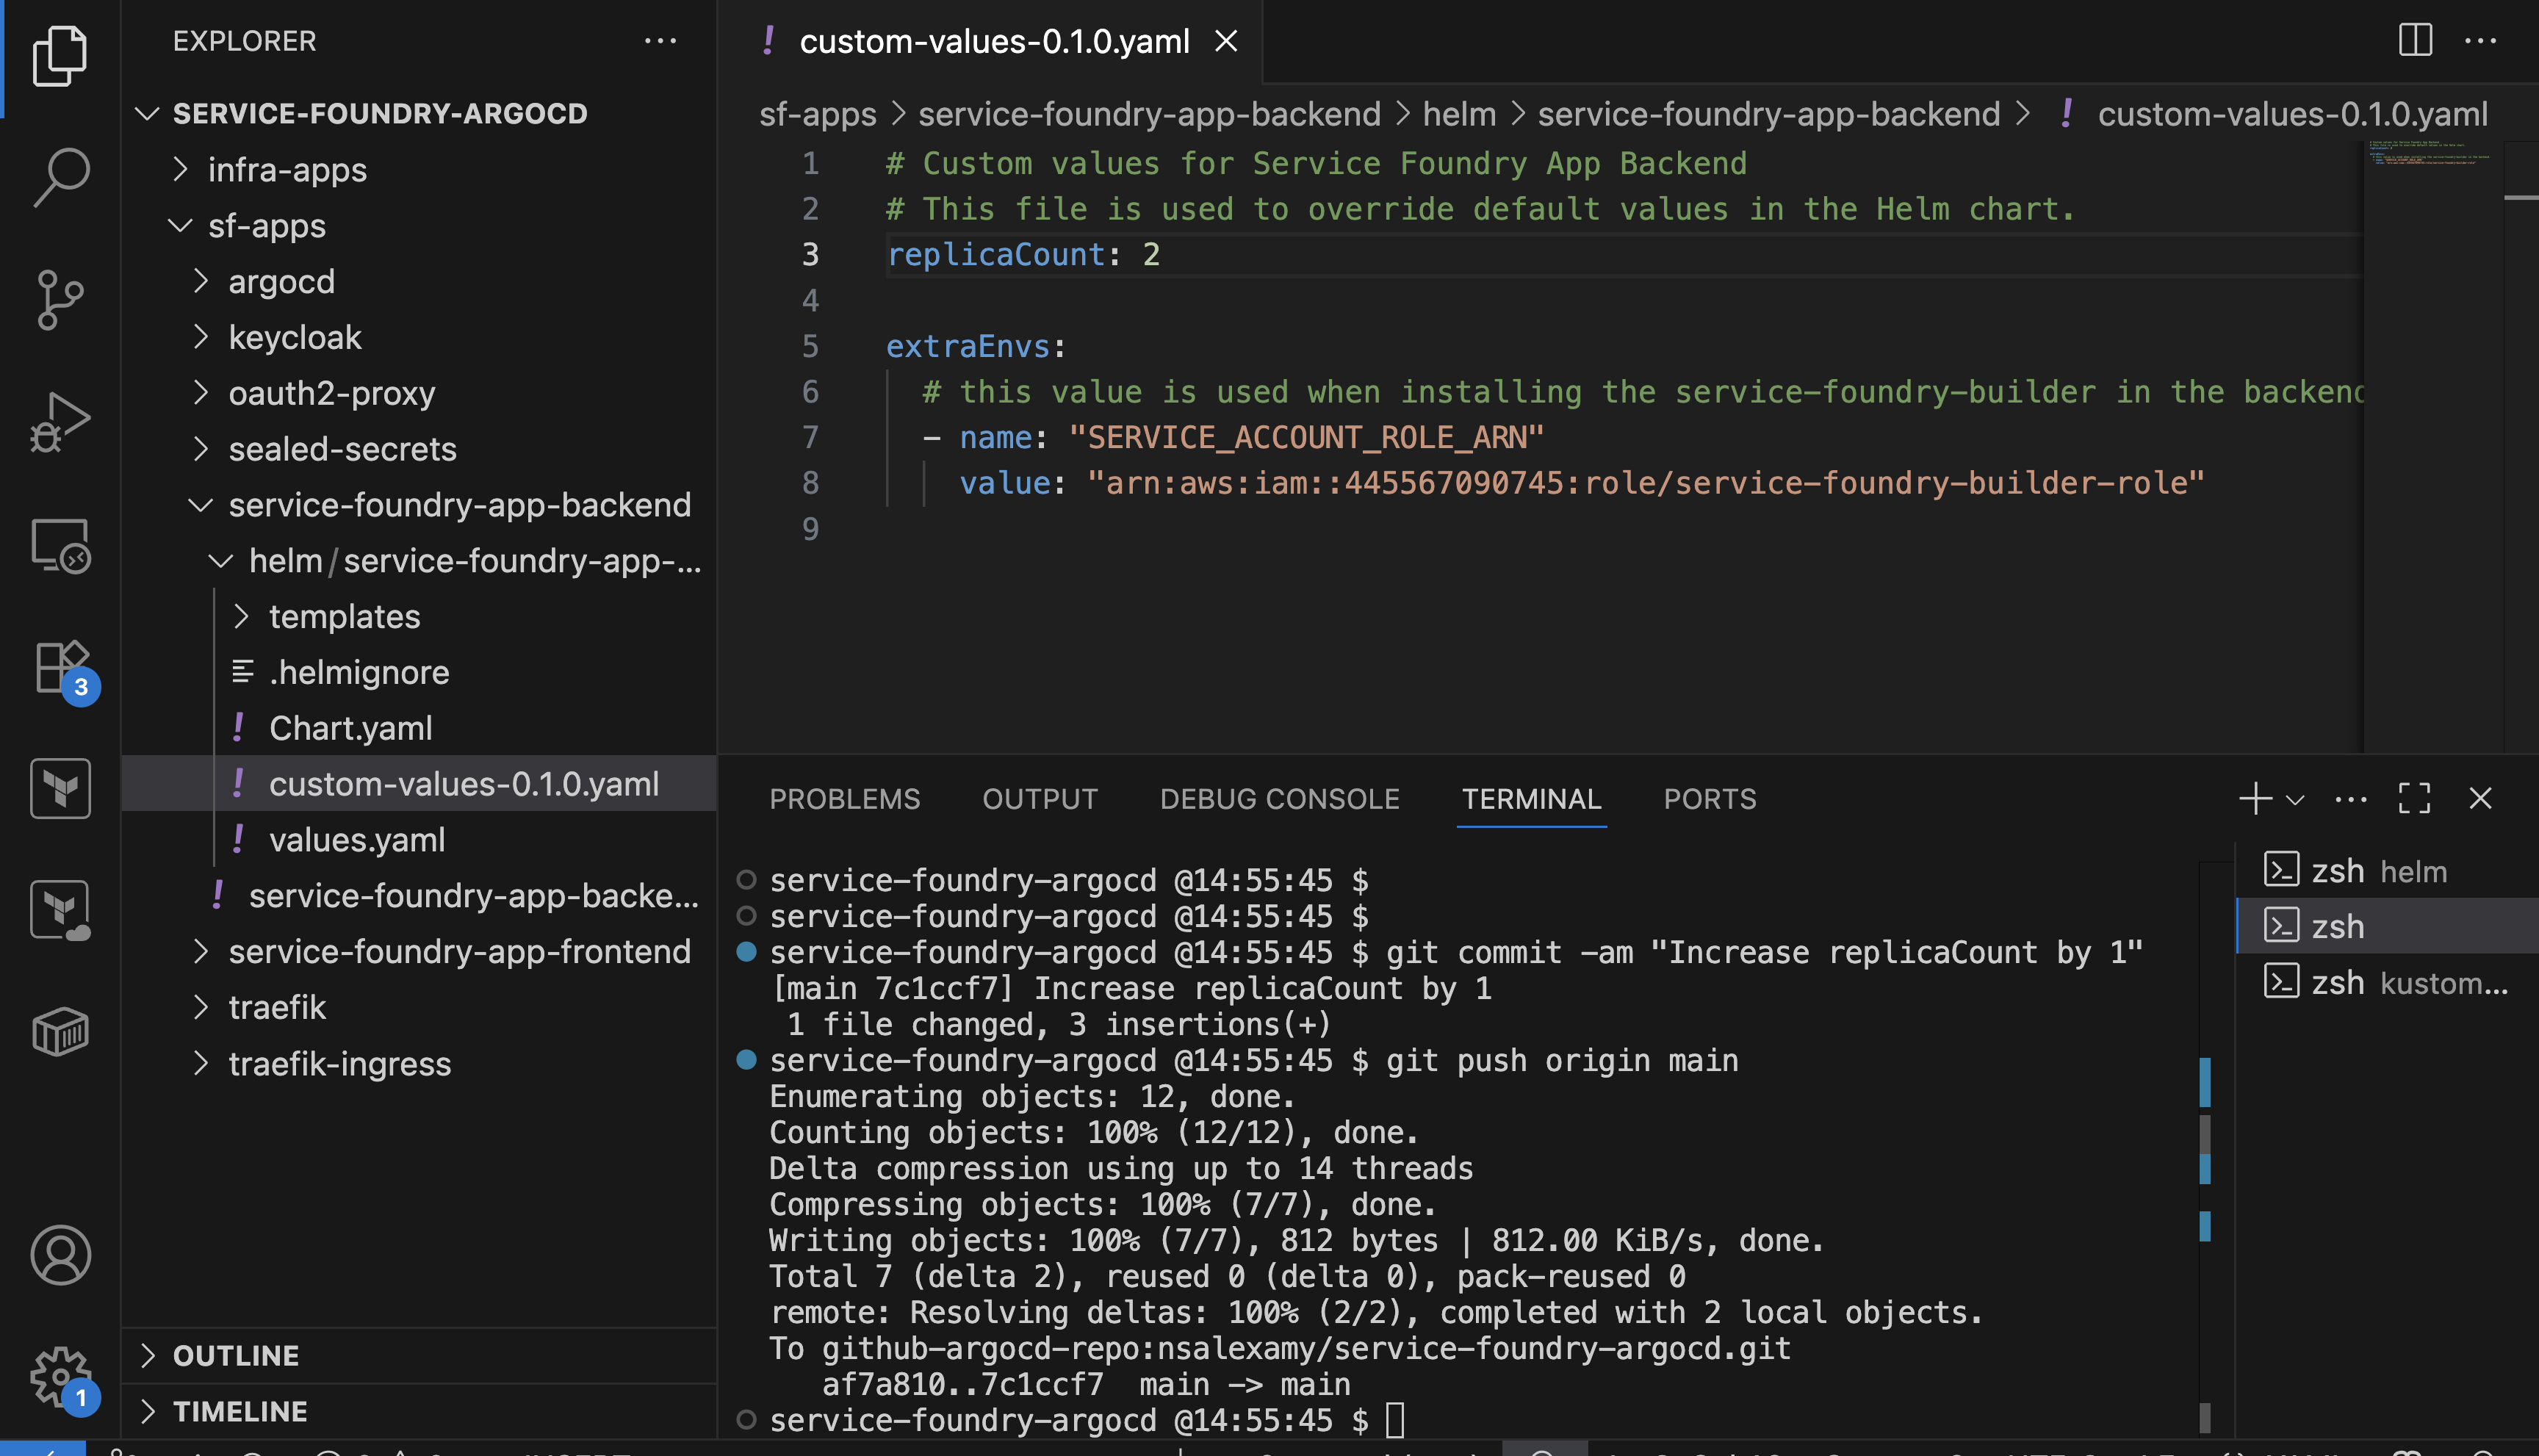Expand the argocd folder

pyautogui.click(x=419, y=281)
